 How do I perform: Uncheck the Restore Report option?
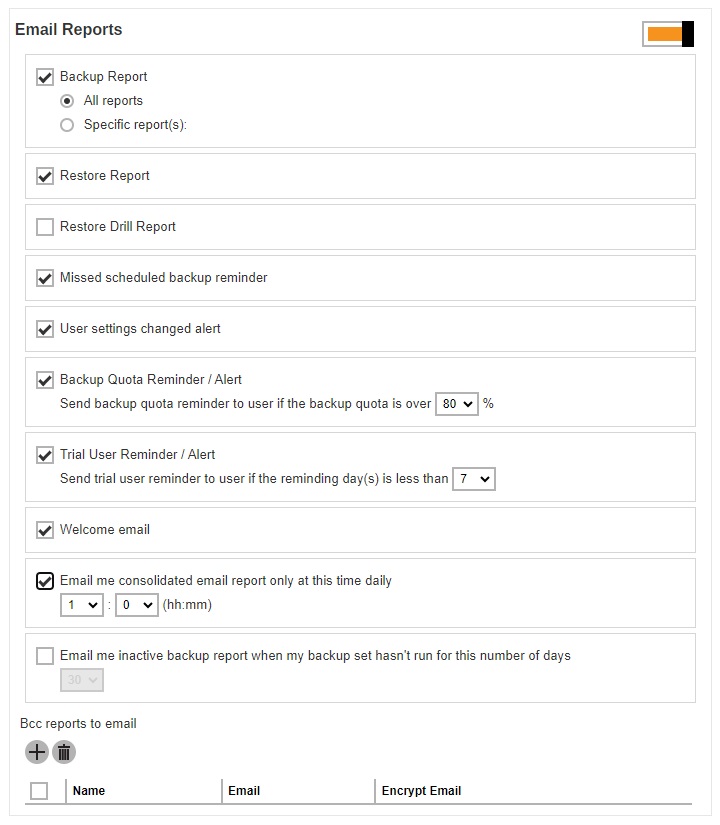44,176
